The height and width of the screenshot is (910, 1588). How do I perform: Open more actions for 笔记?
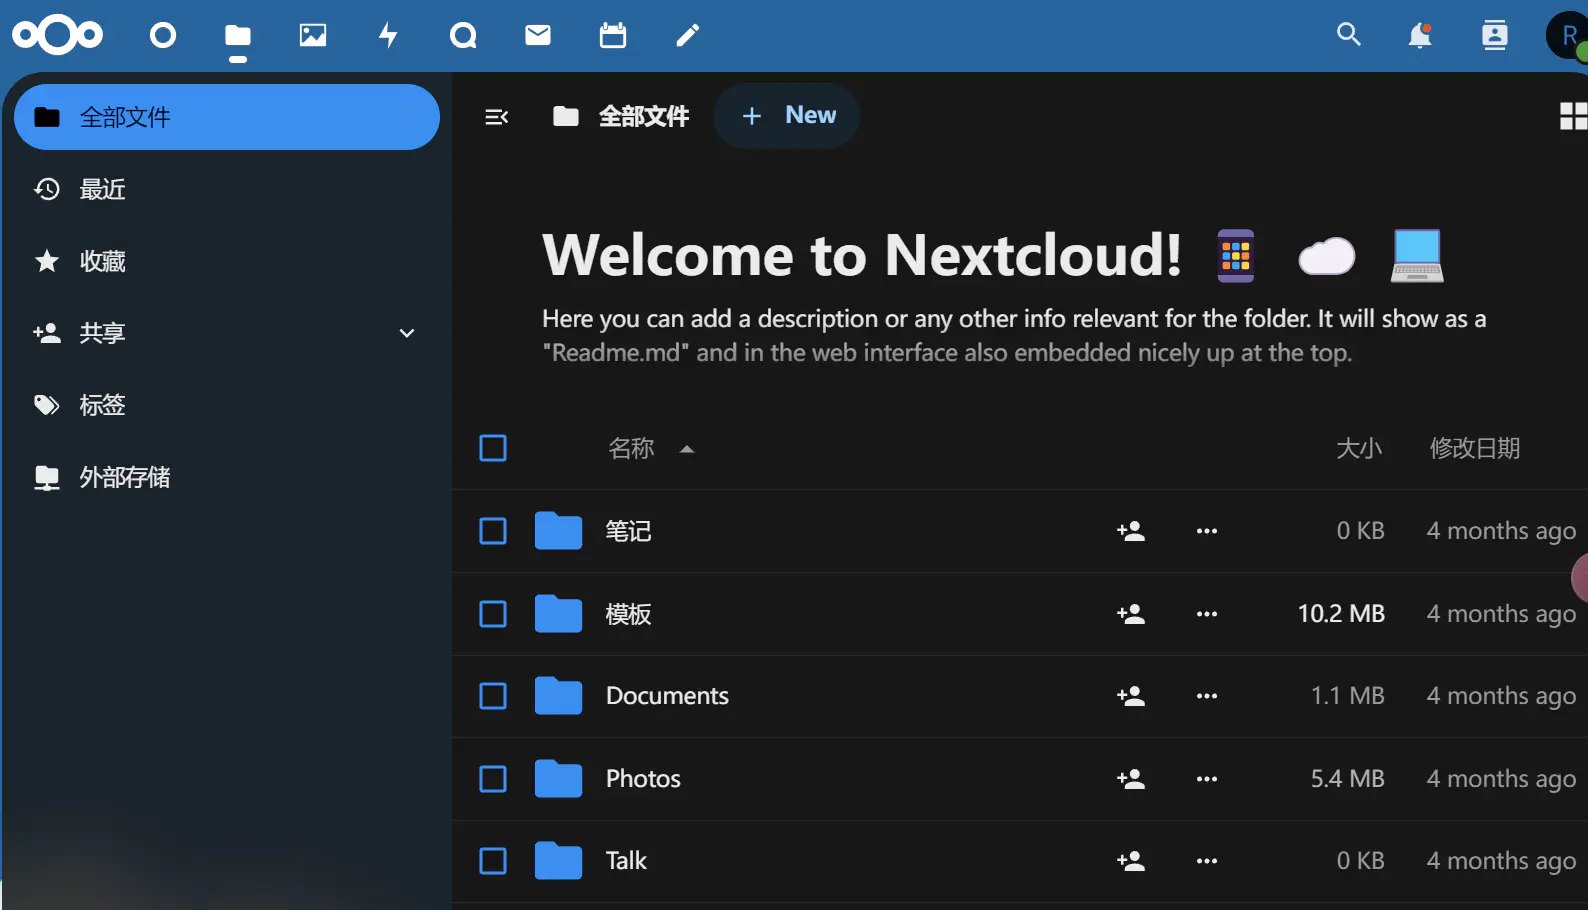coord(1207,531)
